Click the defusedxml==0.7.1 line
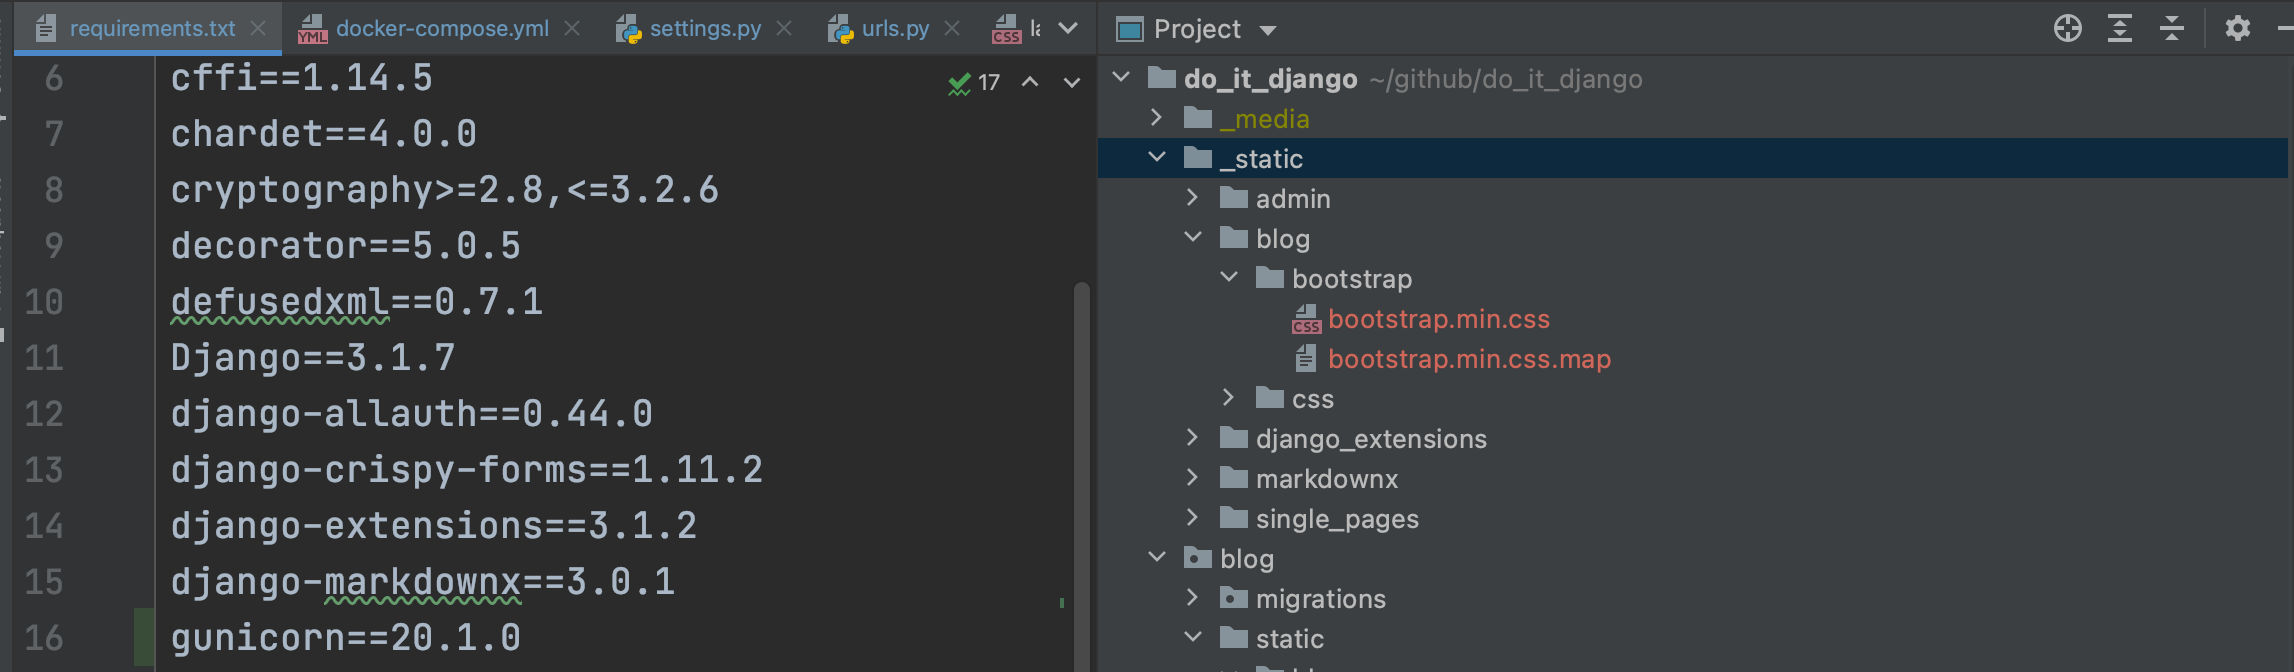 (357, 302)
